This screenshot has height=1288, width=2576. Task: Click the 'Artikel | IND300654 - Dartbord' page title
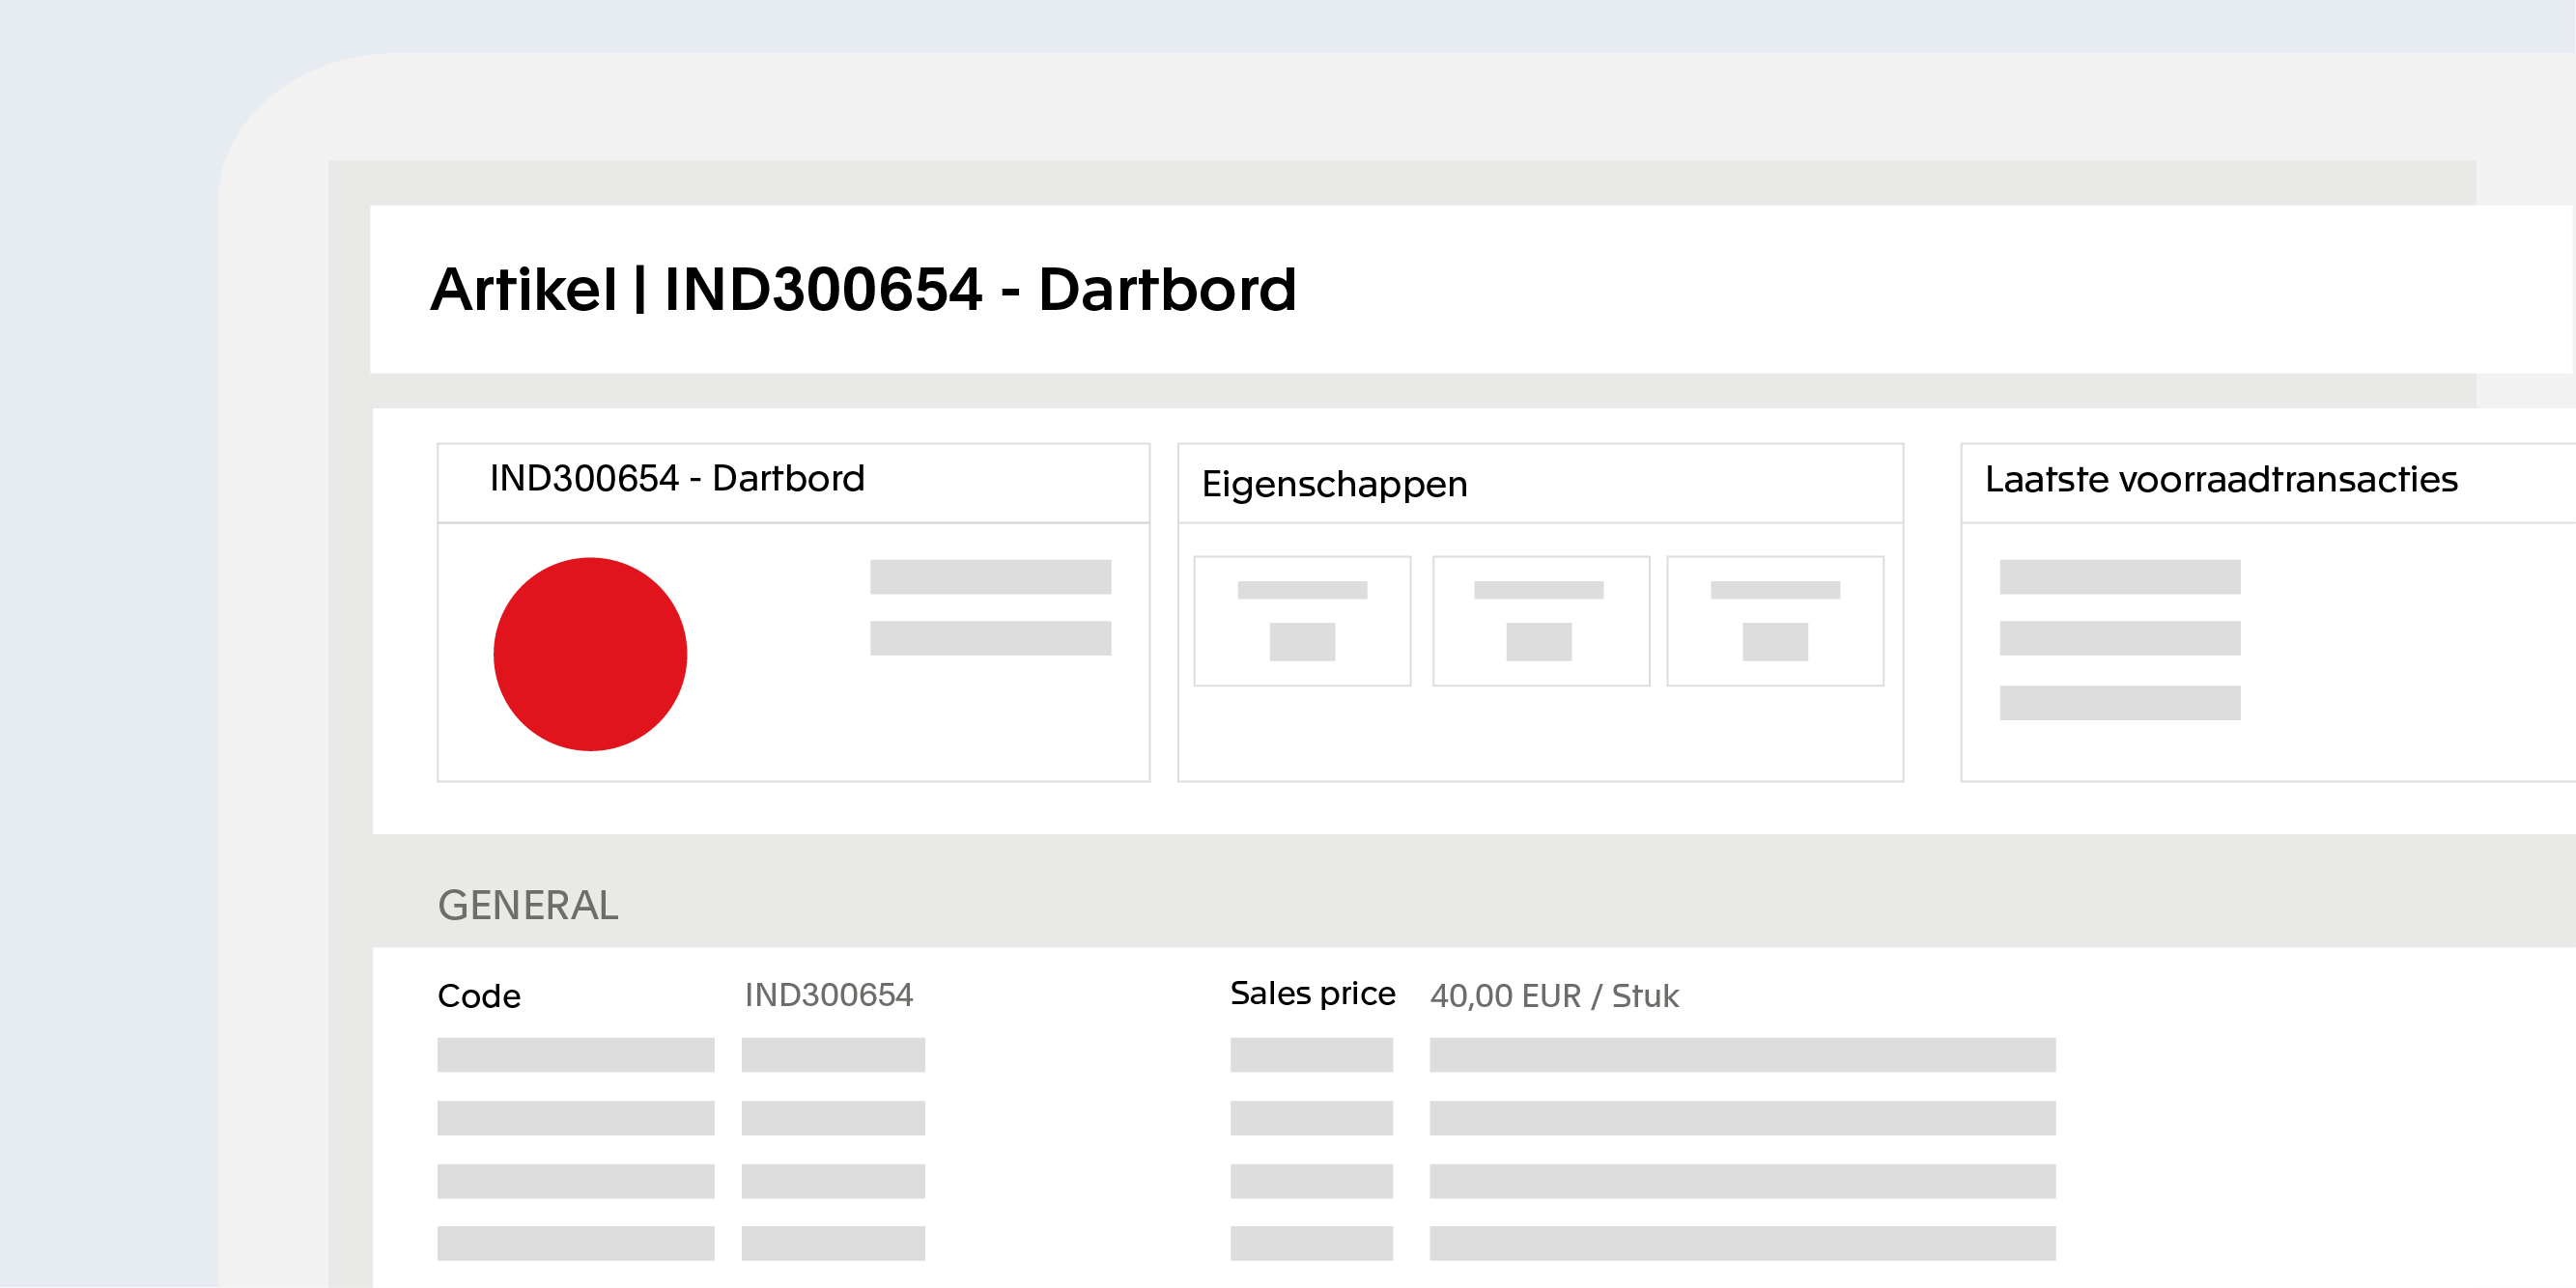863,290
